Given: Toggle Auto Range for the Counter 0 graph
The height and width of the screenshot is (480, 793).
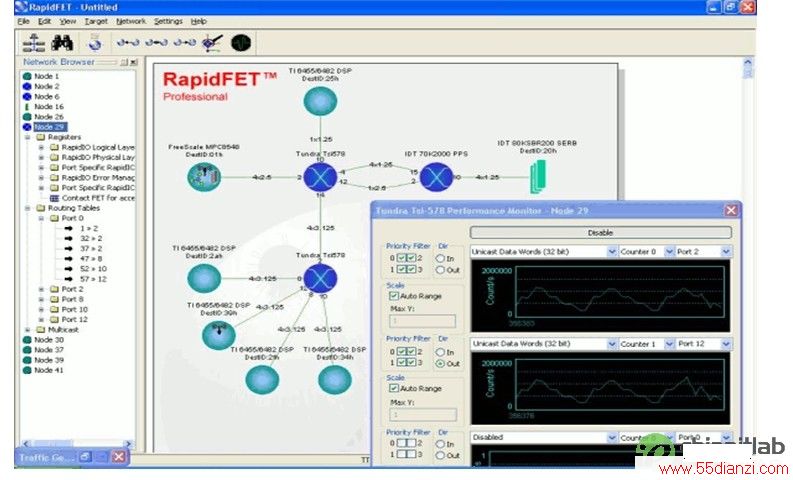Looking at the screenshot, I should [x=393, y=295].
